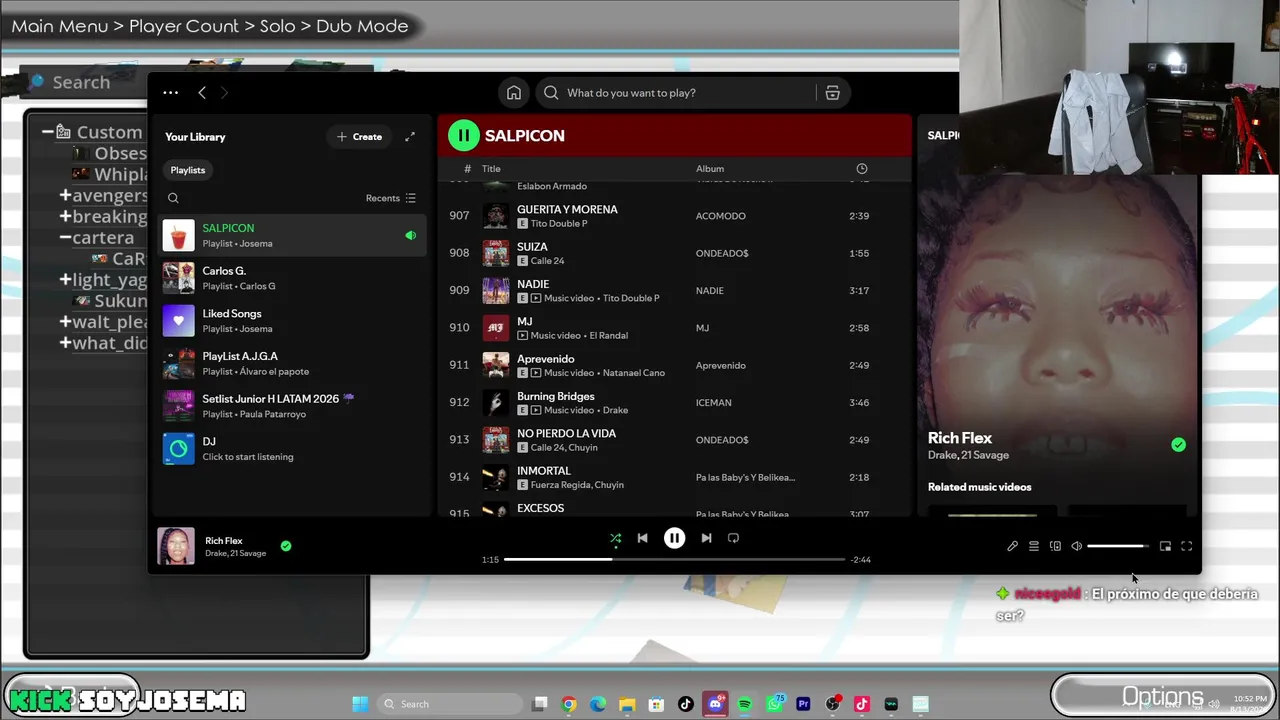Viewport: 1280px width, 720px height.
Task: Go to Spotify Home
Action: coord(514,93)
